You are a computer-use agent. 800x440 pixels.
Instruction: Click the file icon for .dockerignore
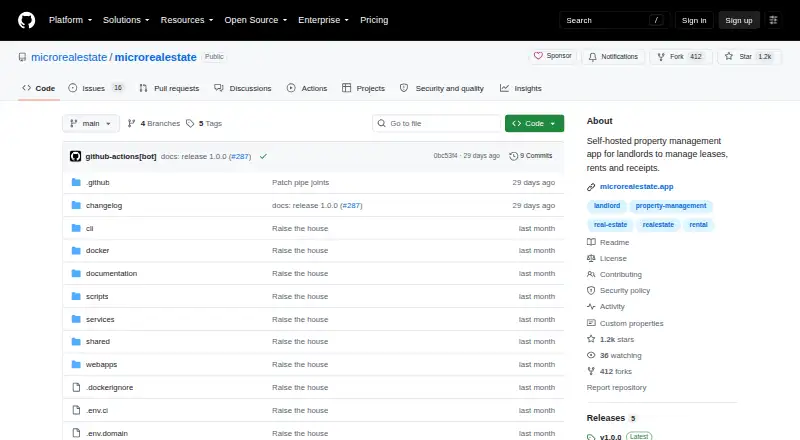[x=77, y=387]
